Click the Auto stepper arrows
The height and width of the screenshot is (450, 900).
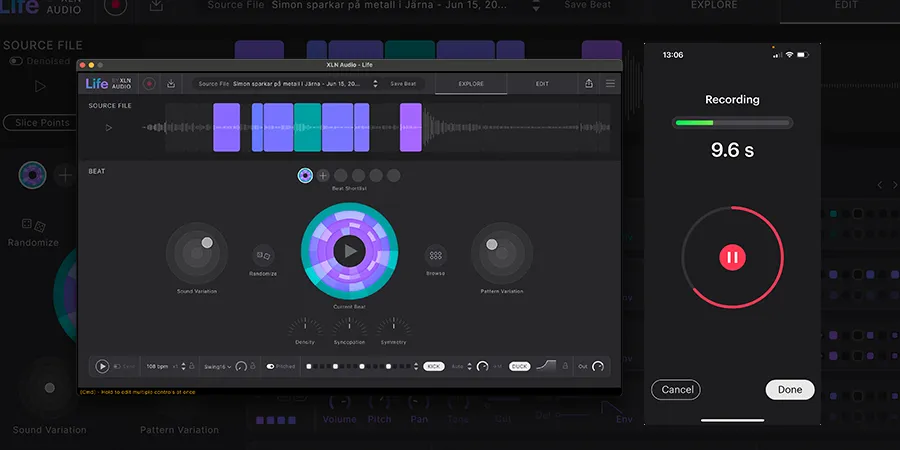pyautogui.click(x=470, y=366)
